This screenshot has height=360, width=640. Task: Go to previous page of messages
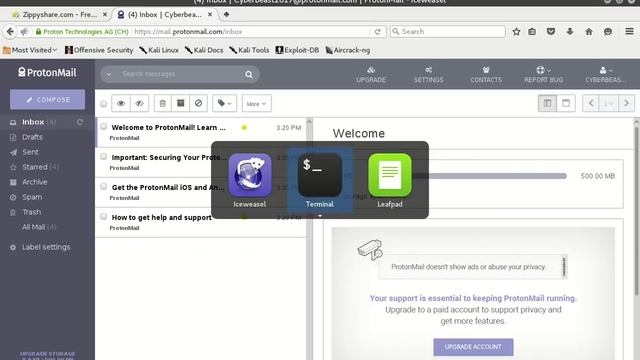pyautogui.click(x=591, y=103)
